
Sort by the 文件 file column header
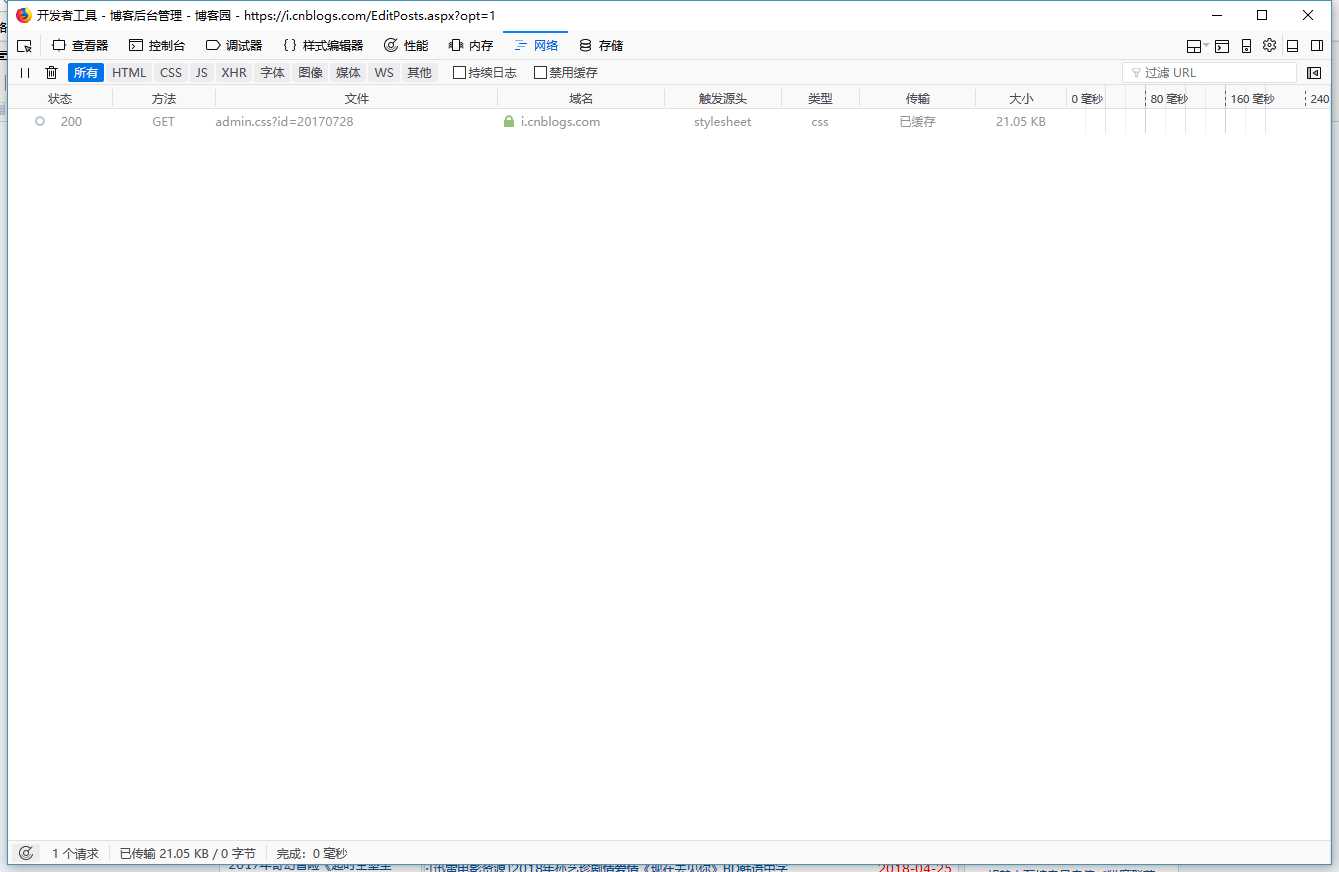[357, 98]
